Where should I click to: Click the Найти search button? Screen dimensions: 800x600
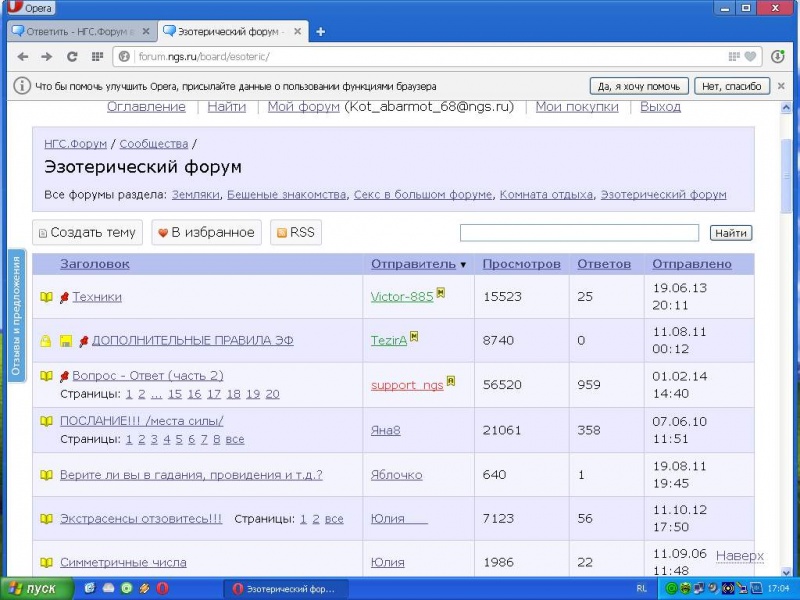click(731, 233)
